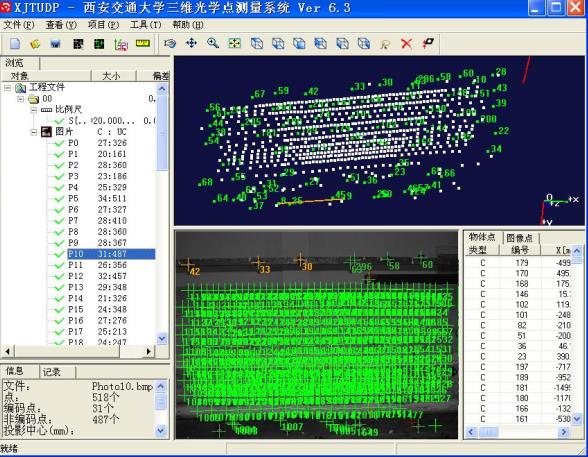Click the 00 folder icon in tree
Image resolution: width=588 pixels, height=457 pixels.
coord(34,99)
